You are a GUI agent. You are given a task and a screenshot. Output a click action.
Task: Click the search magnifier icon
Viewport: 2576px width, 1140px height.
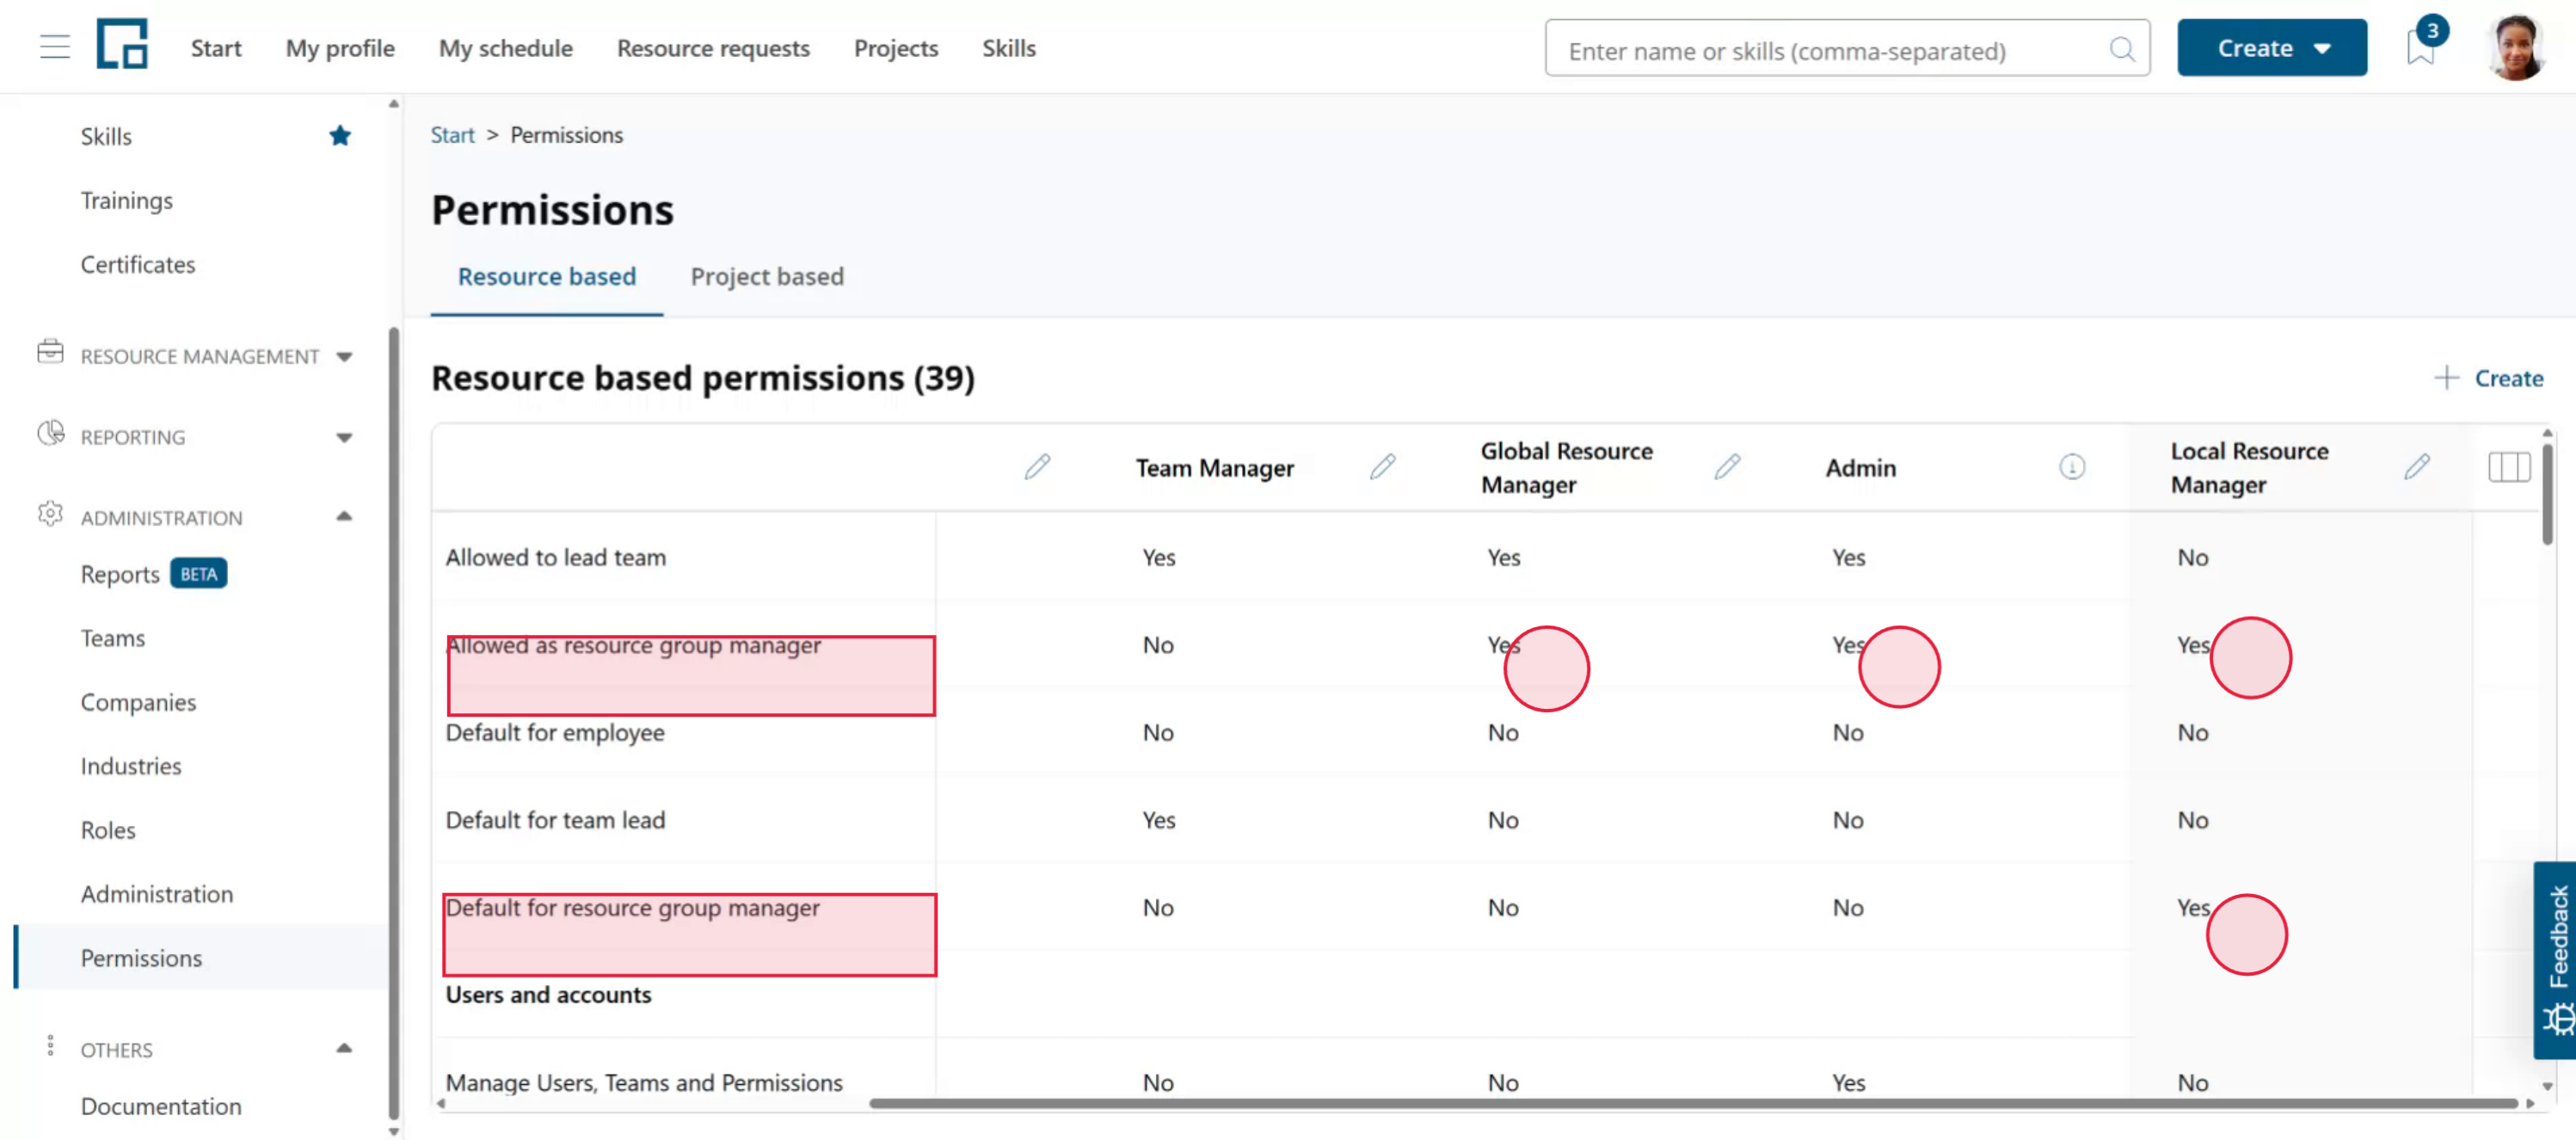pyautogui.click(x=2122, y=49)
